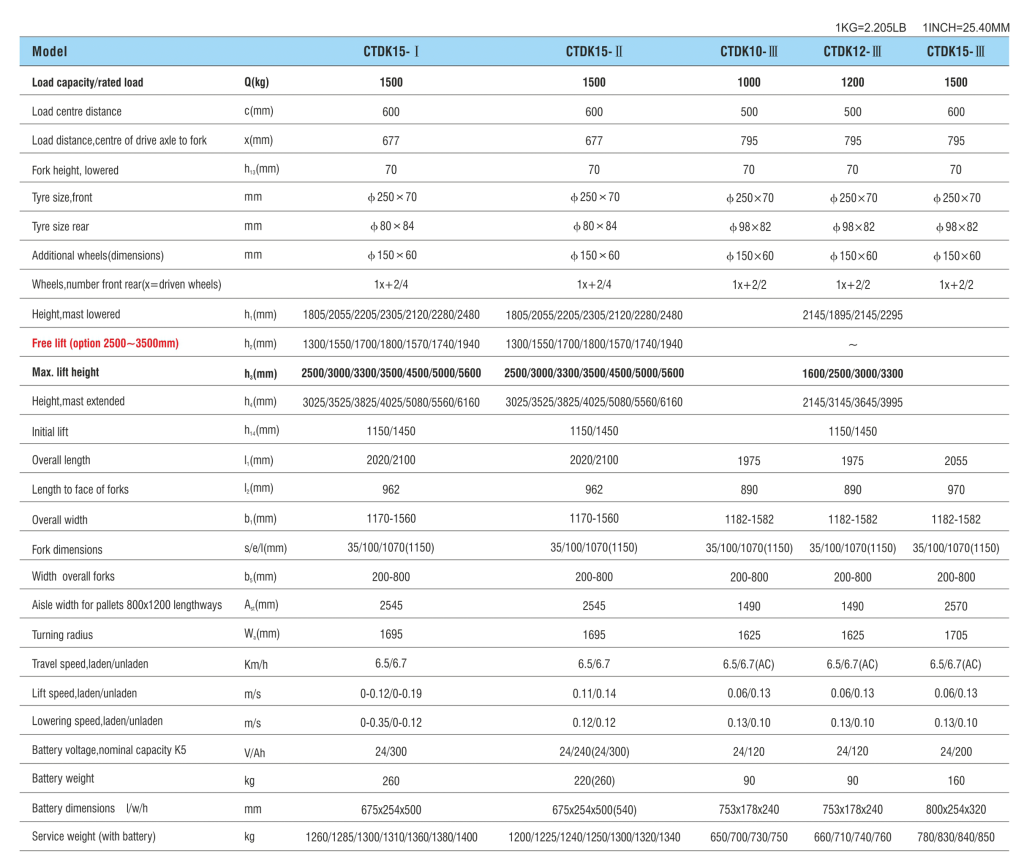
Task: Click 'Load capacity/rated load' row label
Action: [88, 82]
